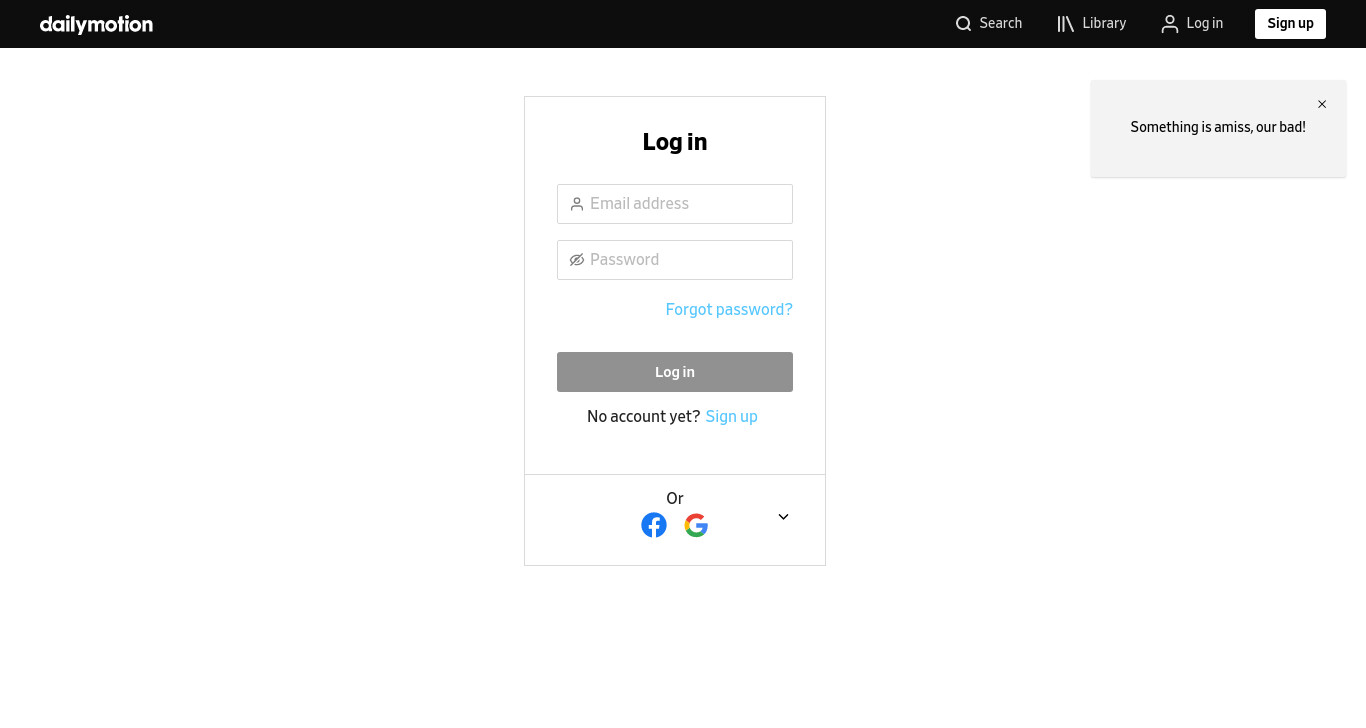The image size is (1366, 728).
Task: Log in with the Facebook icon
Action: tap(654, 525)
